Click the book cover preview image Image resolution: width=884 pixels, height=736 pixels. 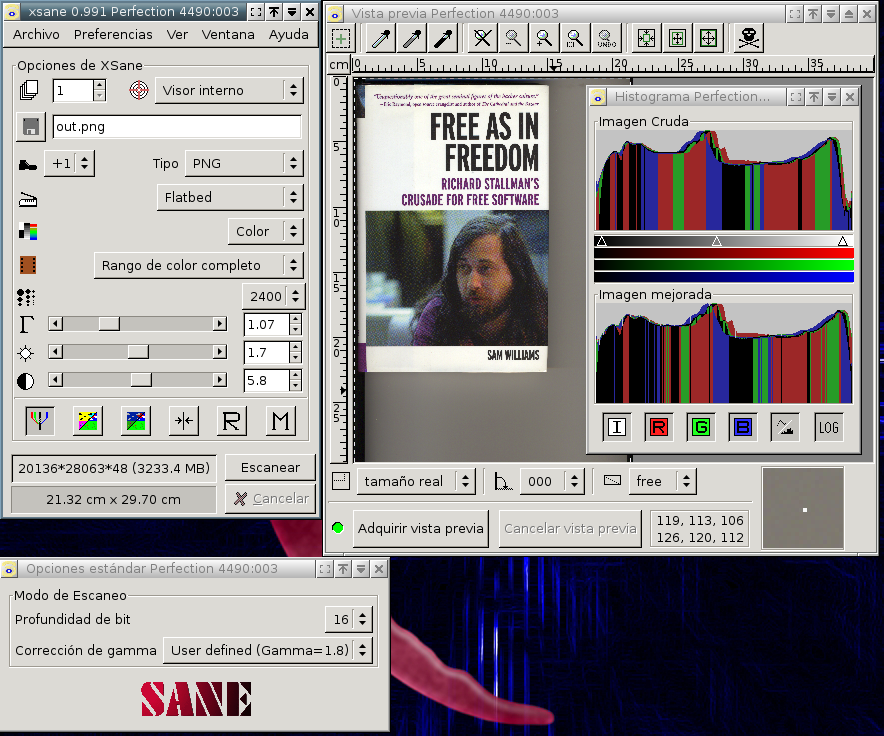pyautogui.click(x=457, y=228)
